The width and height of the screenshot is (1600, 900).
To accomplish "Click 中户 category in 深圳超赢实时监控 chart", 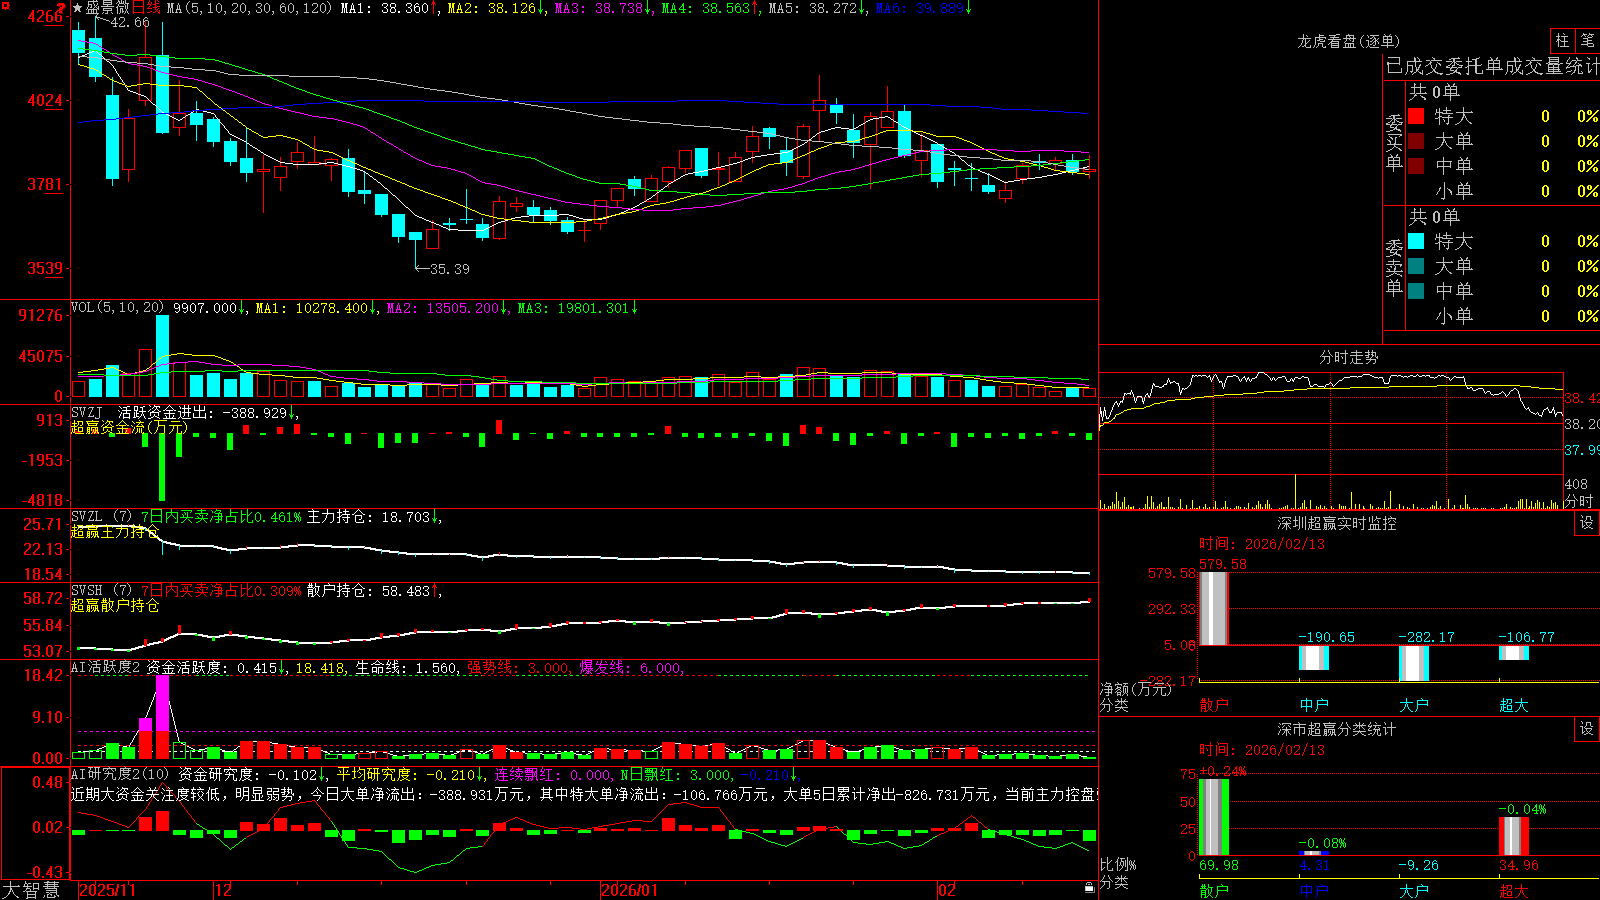I will [x=1314, y=705].
